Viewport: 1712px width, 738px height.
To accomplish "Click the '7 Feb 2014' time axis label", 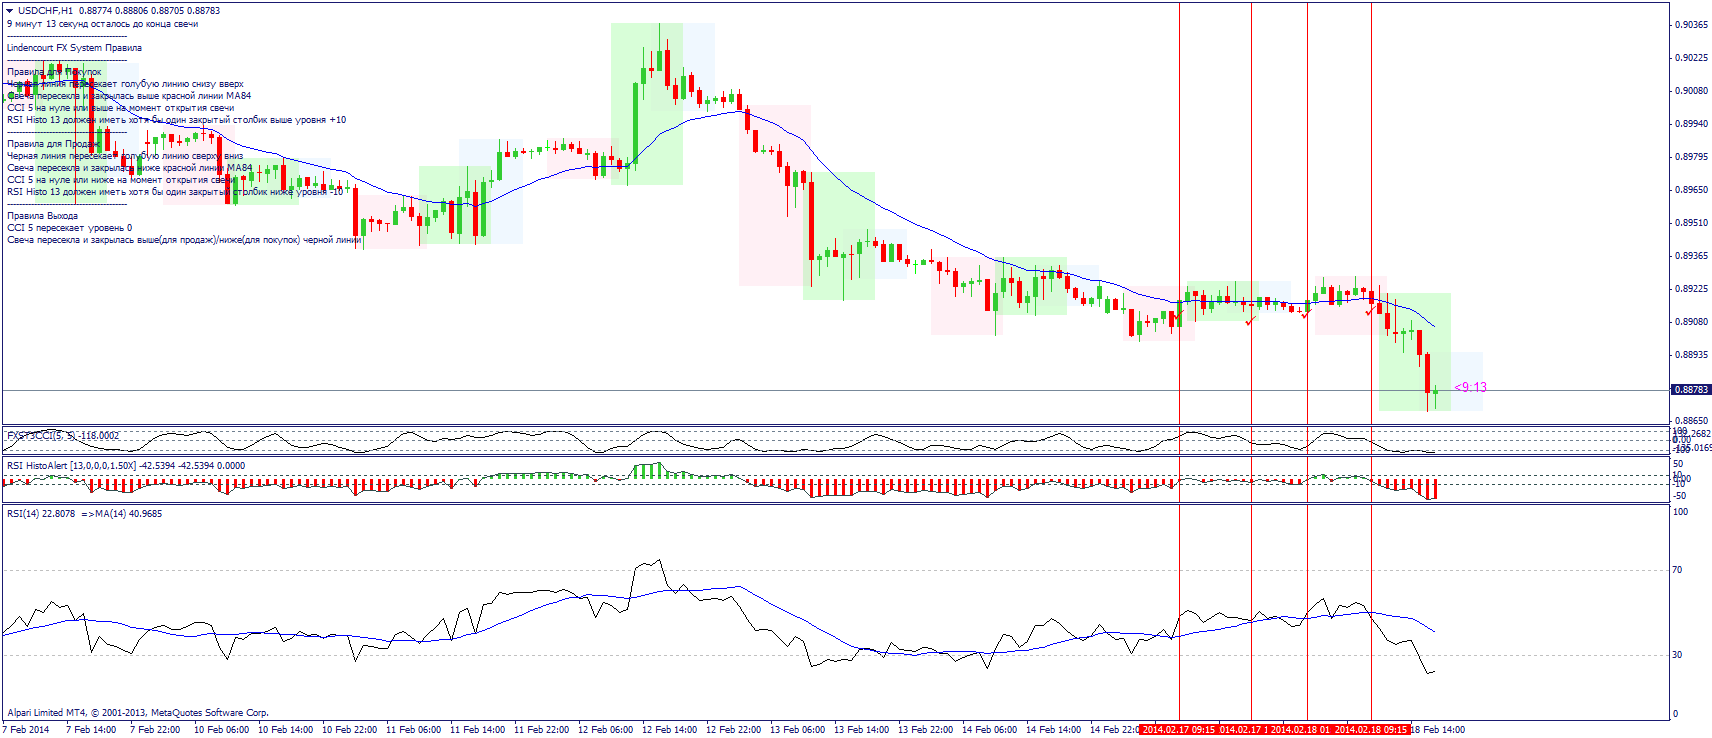I will click(26, 730).
